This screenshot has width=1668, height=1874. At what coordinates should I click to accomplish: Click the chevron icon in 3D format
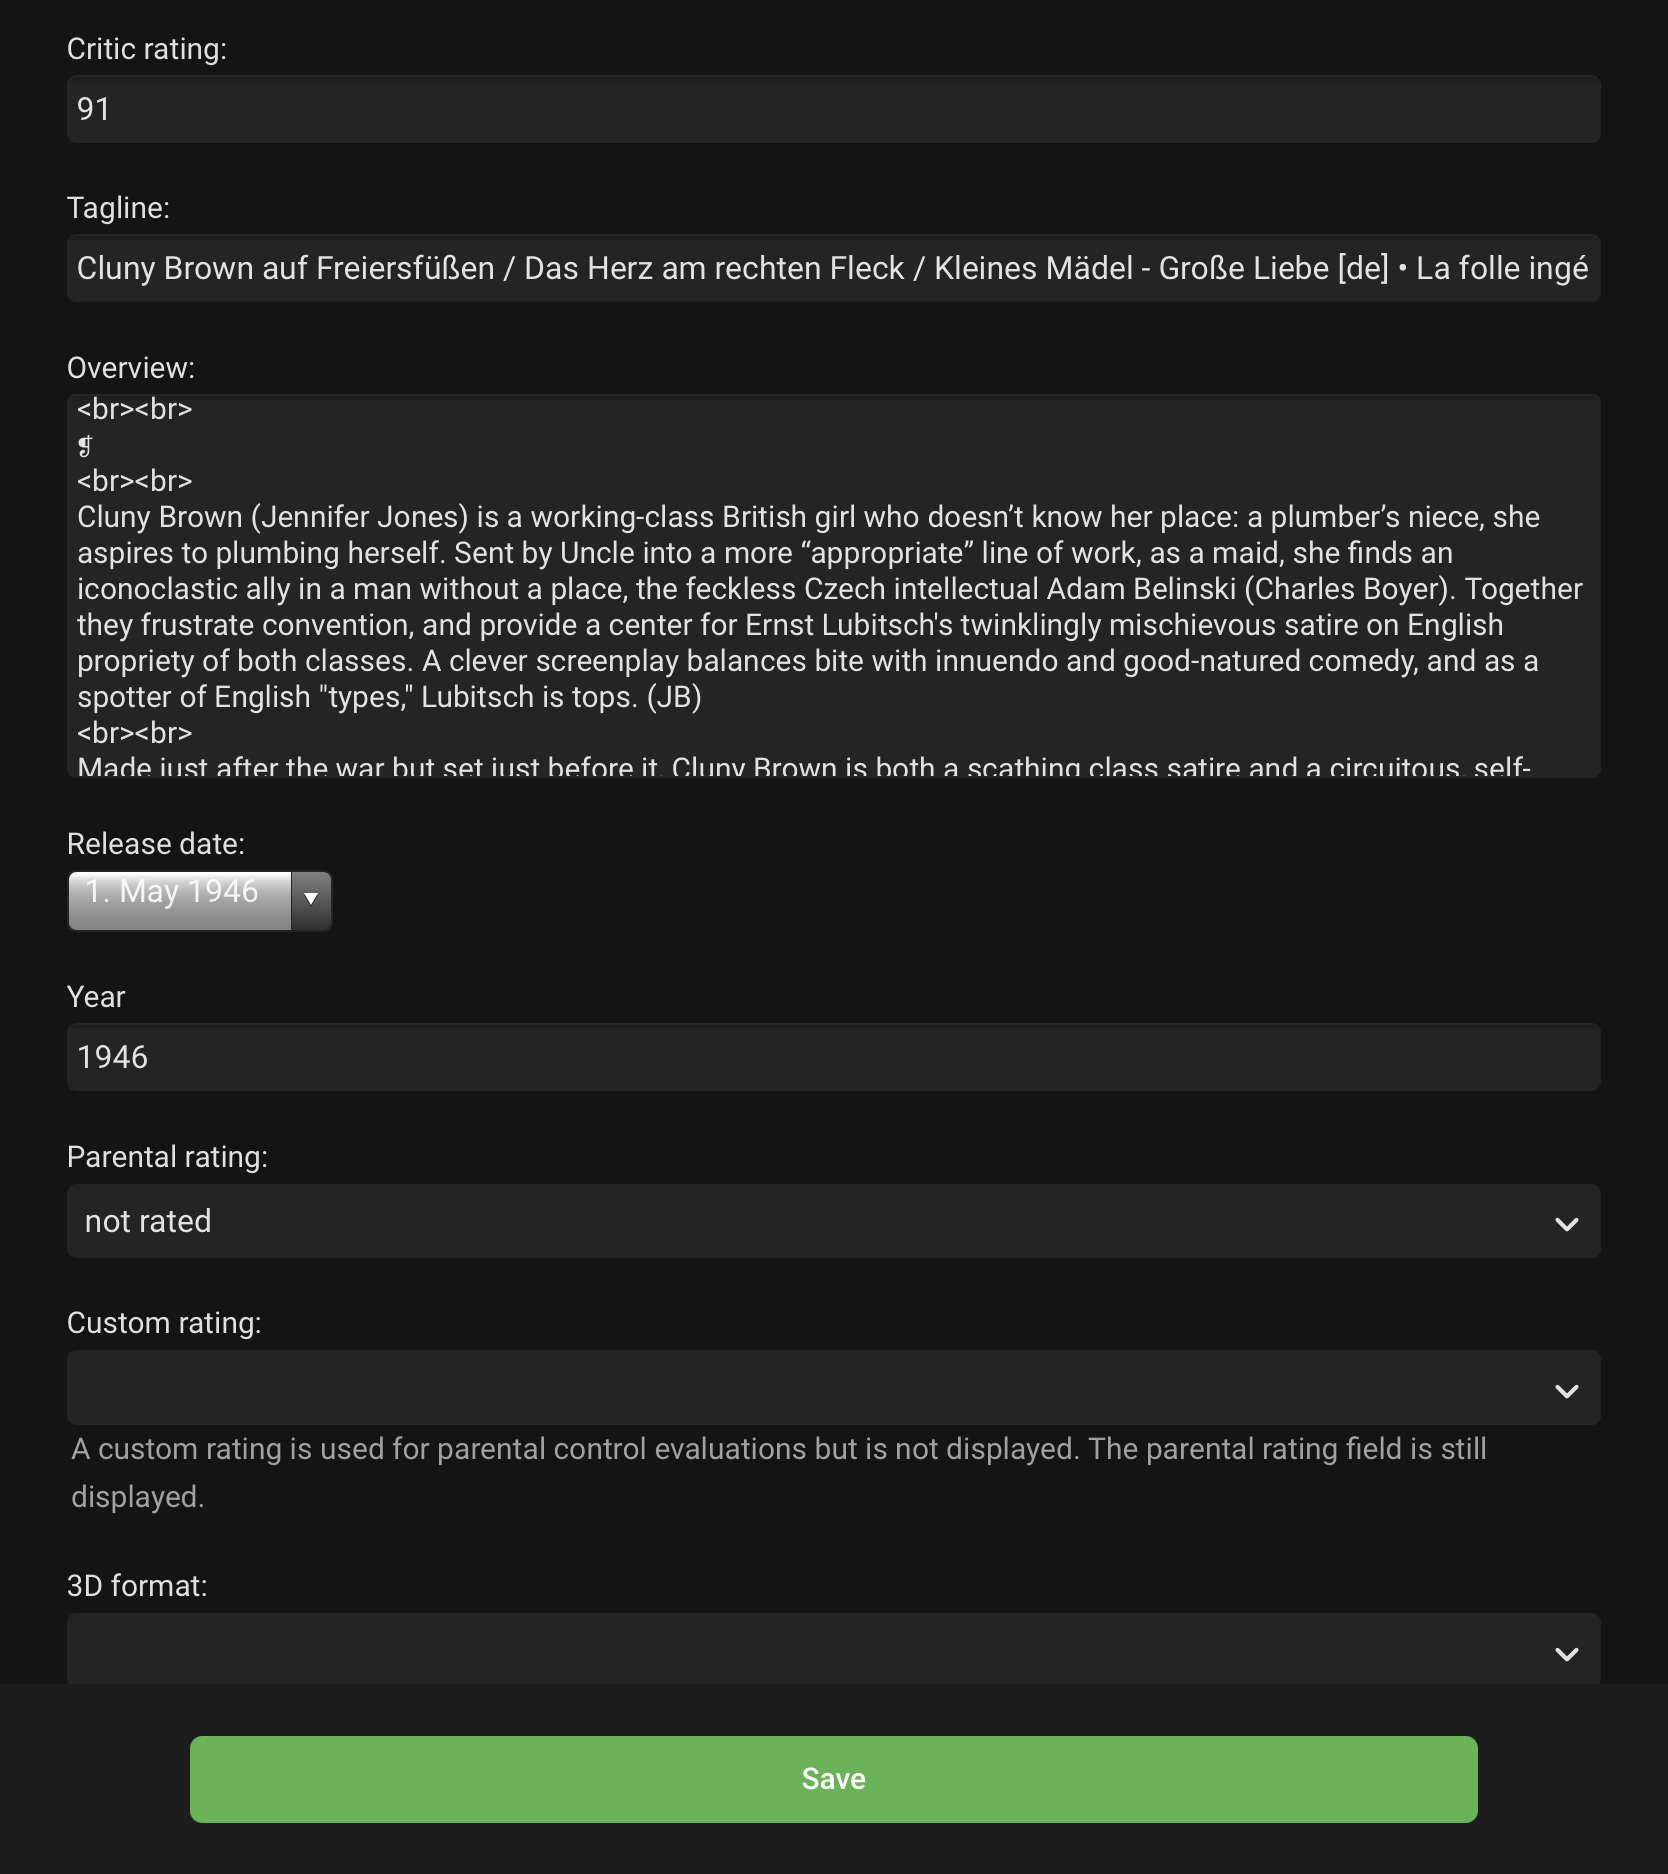click(x=1566, y=1653)
